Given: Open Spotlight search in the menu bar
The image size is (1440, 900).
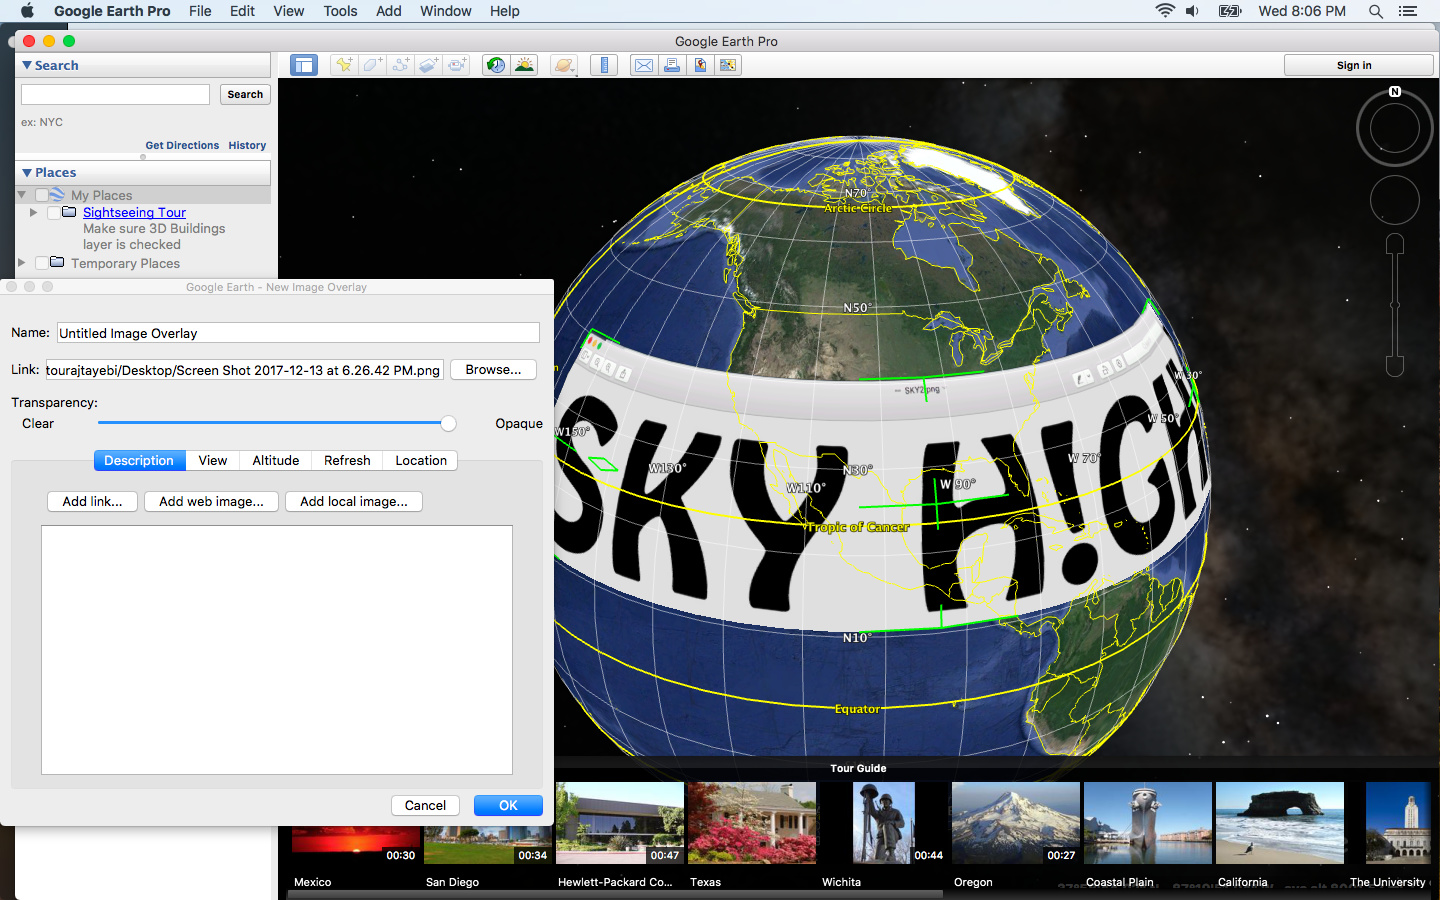Looking at the screenshot, I should click(x=1376, y=11).
